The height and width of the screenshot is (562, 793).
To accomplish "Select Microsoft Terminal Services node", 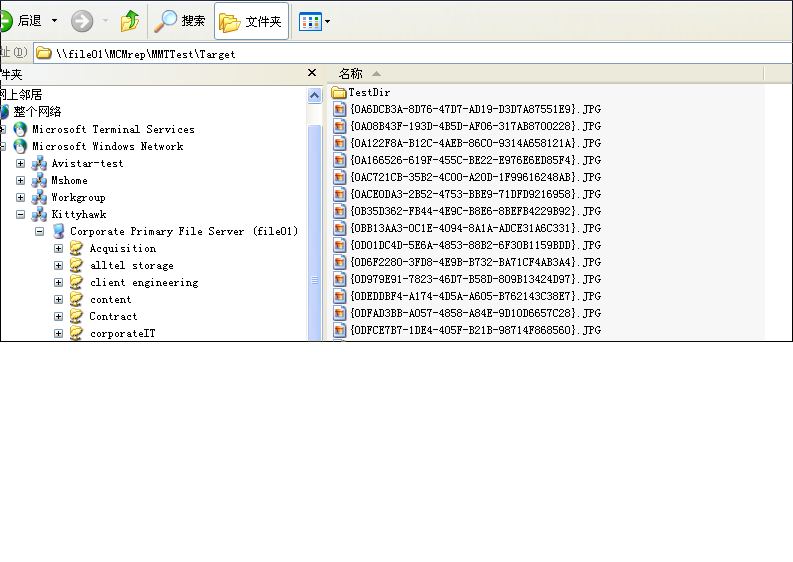I will 113,129.
